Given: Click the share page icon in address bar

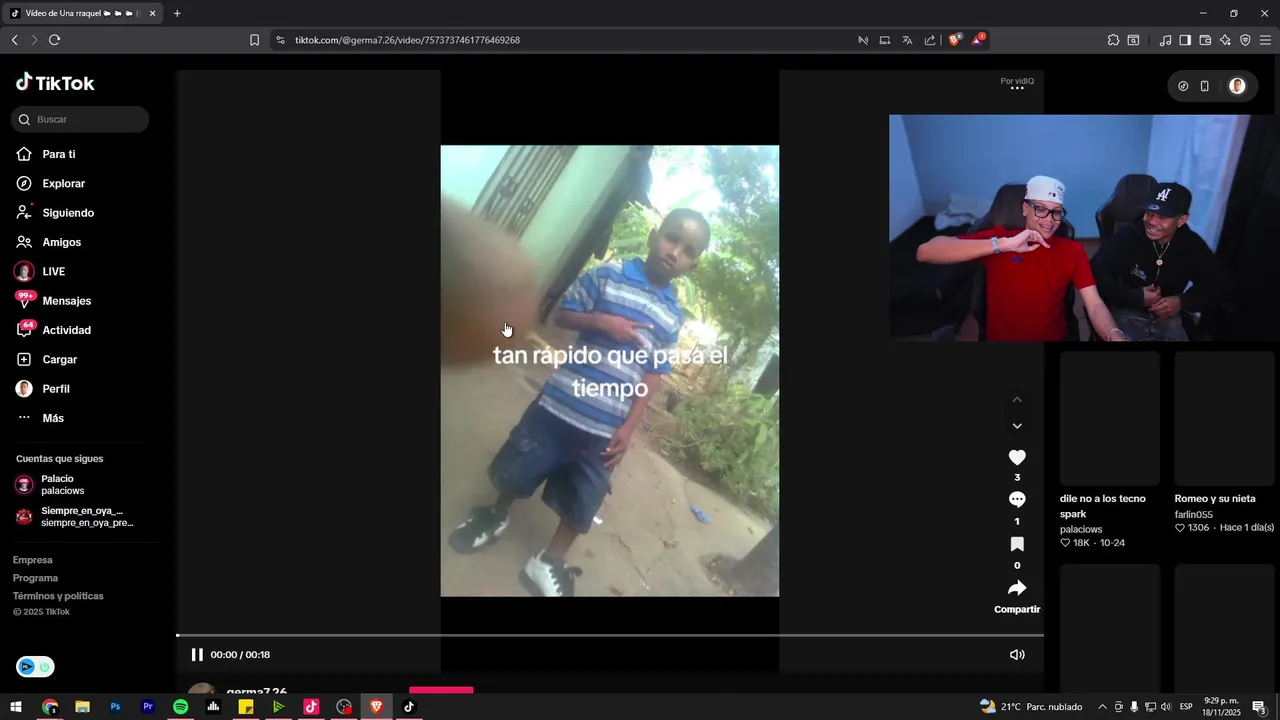Looking at the screenshot, I should pos(930,40).
